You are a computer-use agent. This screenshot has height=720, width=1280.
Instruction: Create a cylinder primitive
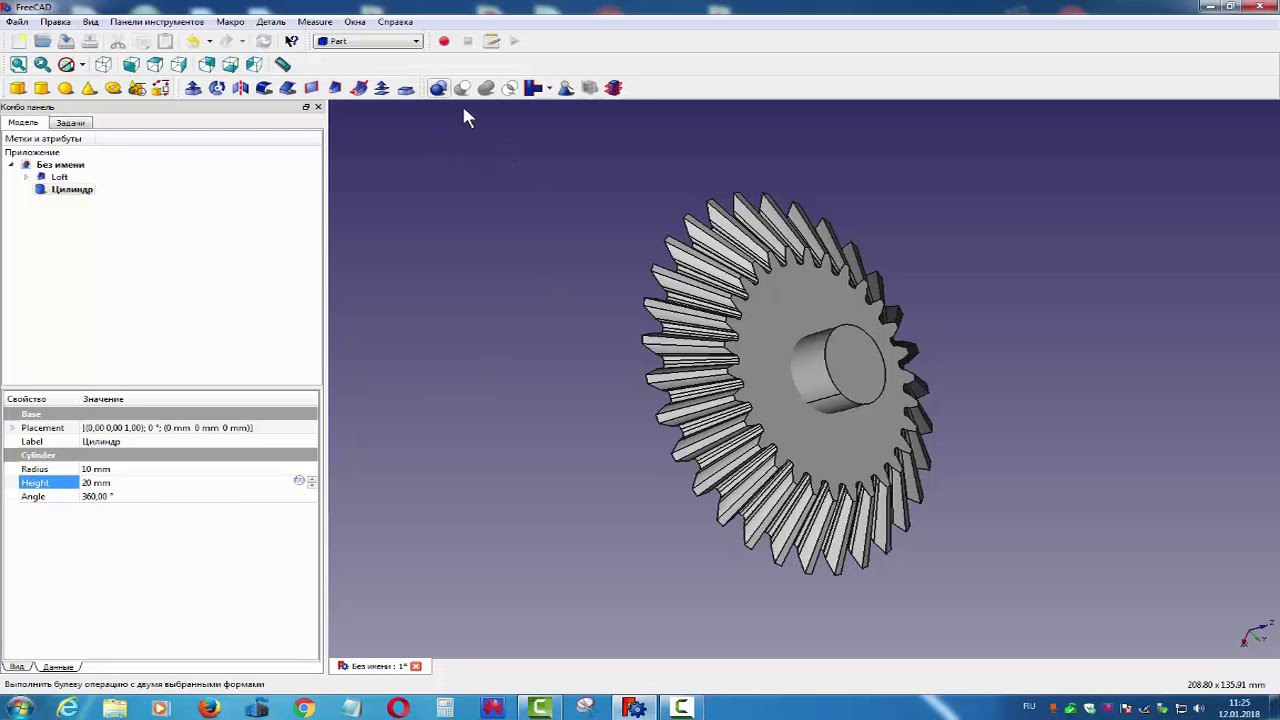click(42, 88)
